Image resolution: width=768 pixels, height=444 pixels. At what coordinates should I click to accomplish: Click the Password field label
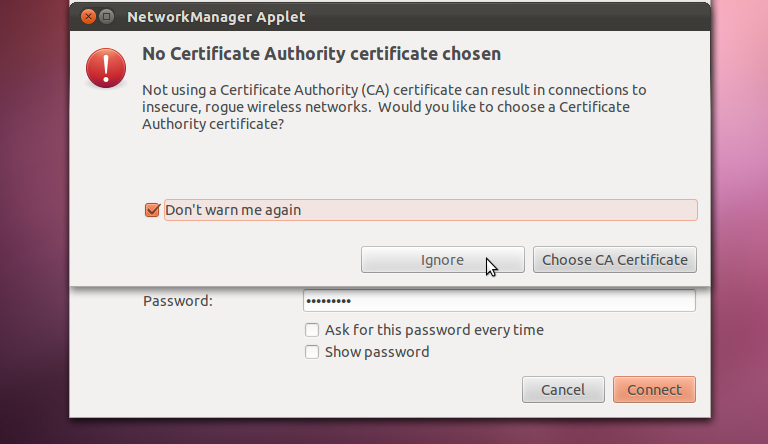tap(178, 301)
